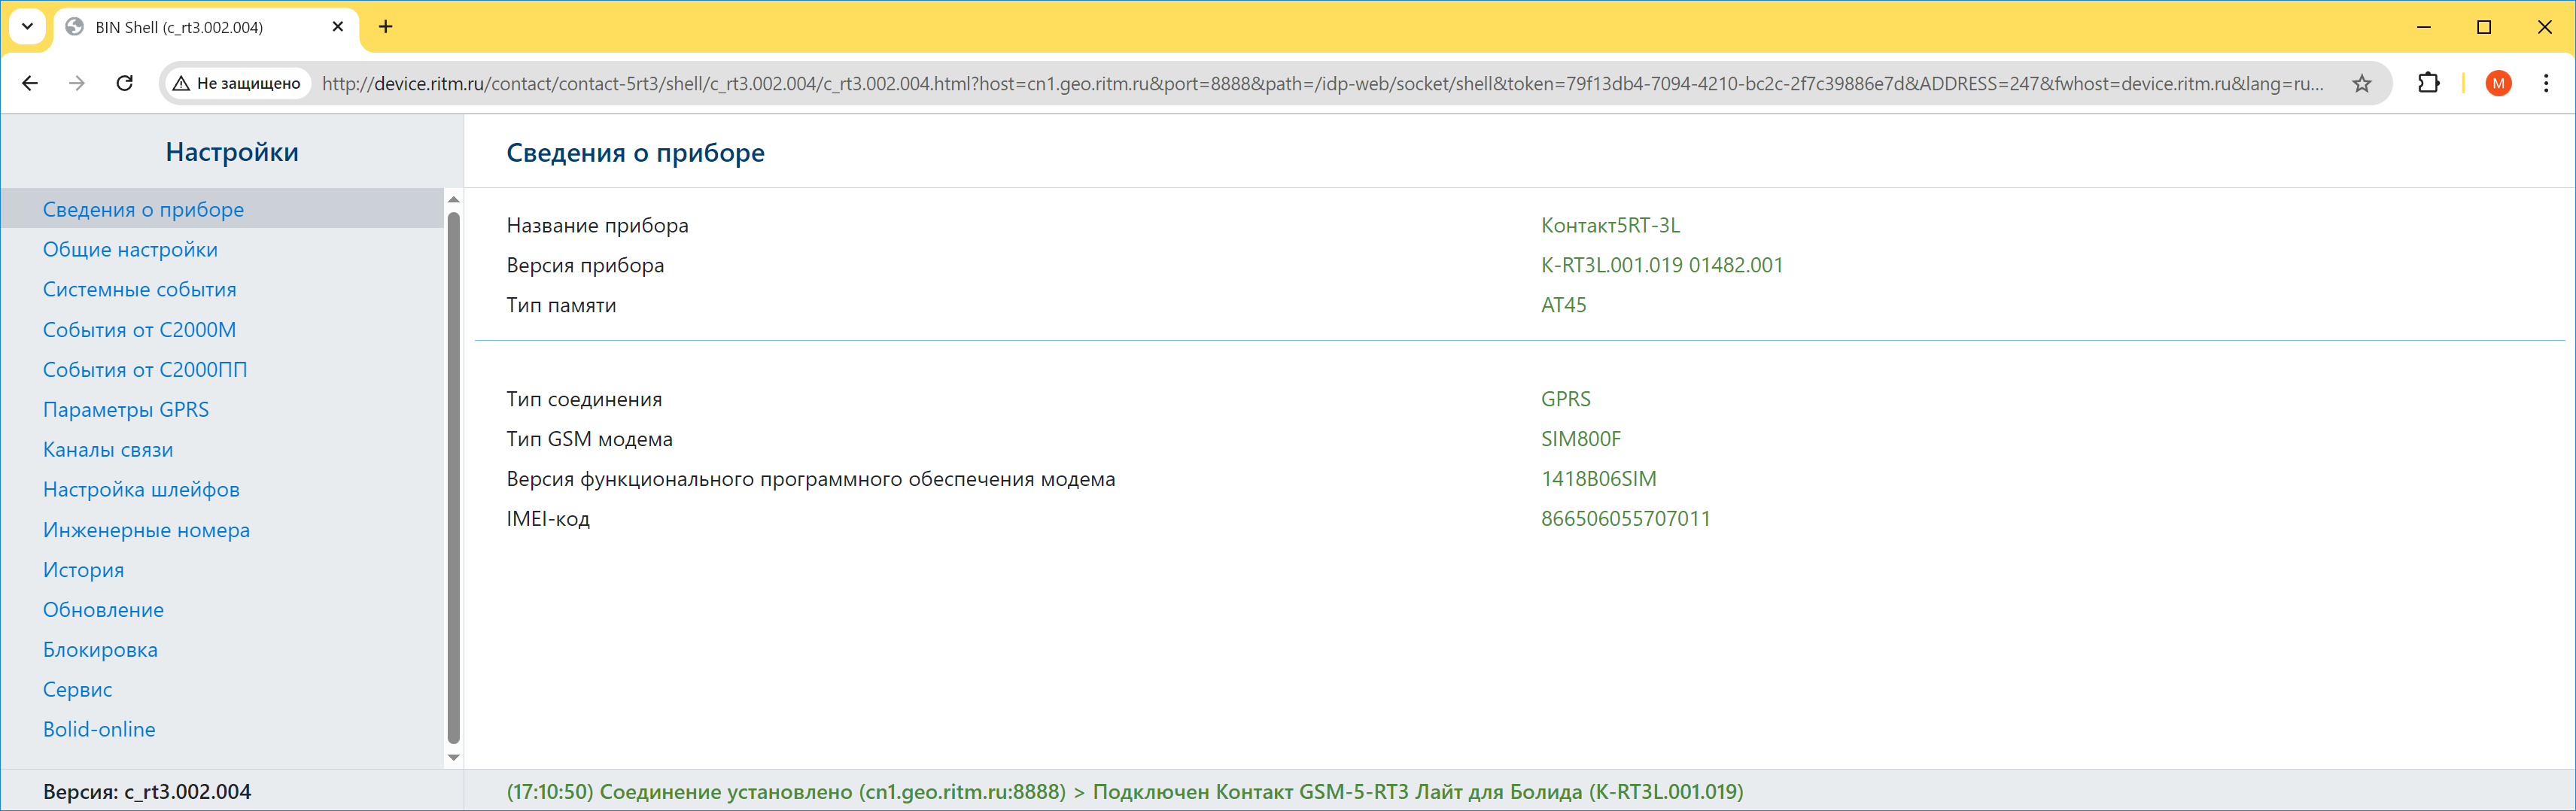Click the modem software version label

(x=810, y=479)
